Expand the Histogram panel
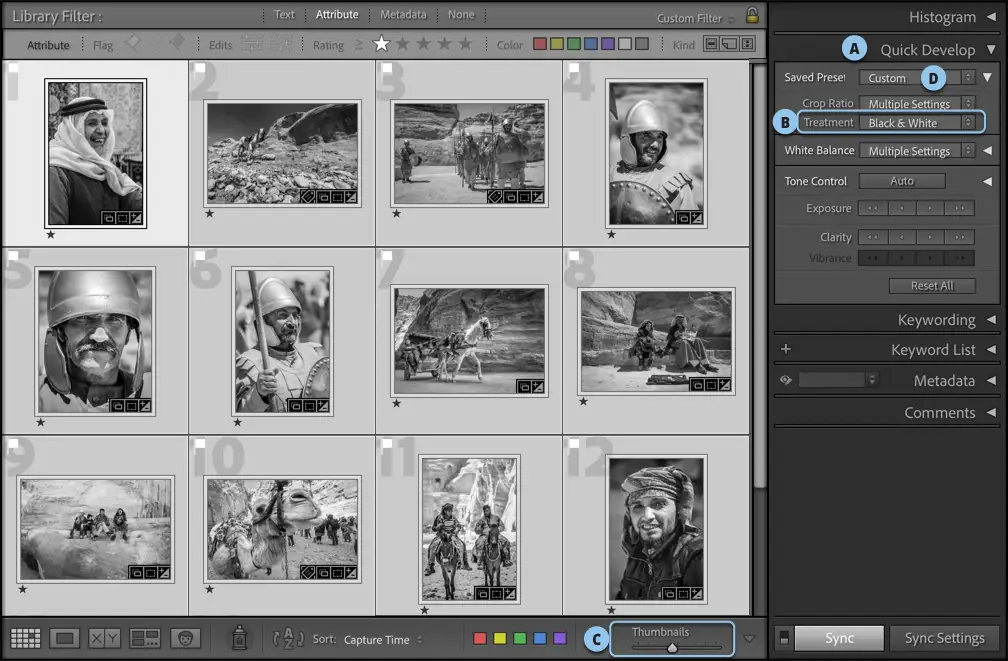This screenshot has width=1008, height=661. (941, 17)
